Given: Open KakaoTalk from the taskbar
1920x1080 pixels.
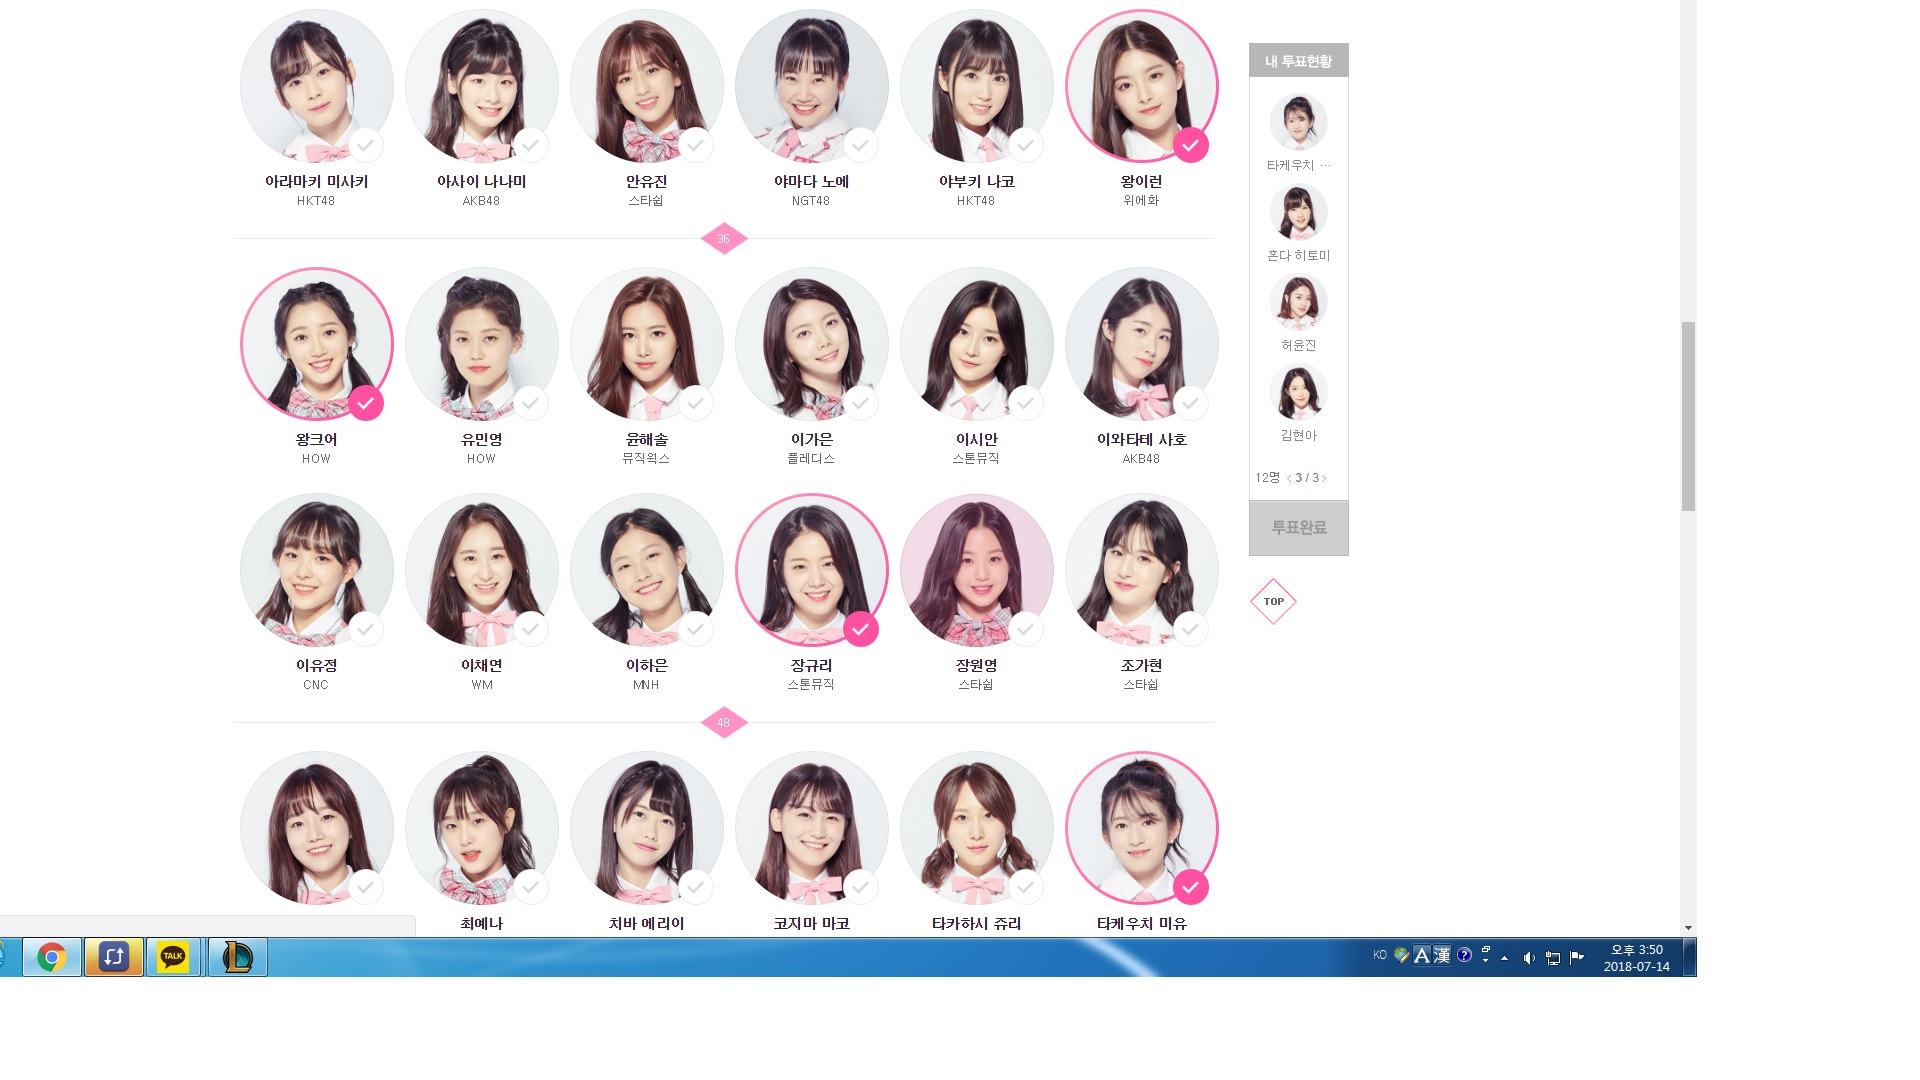Looking at the screenshot, I should [x=173, y=957].
